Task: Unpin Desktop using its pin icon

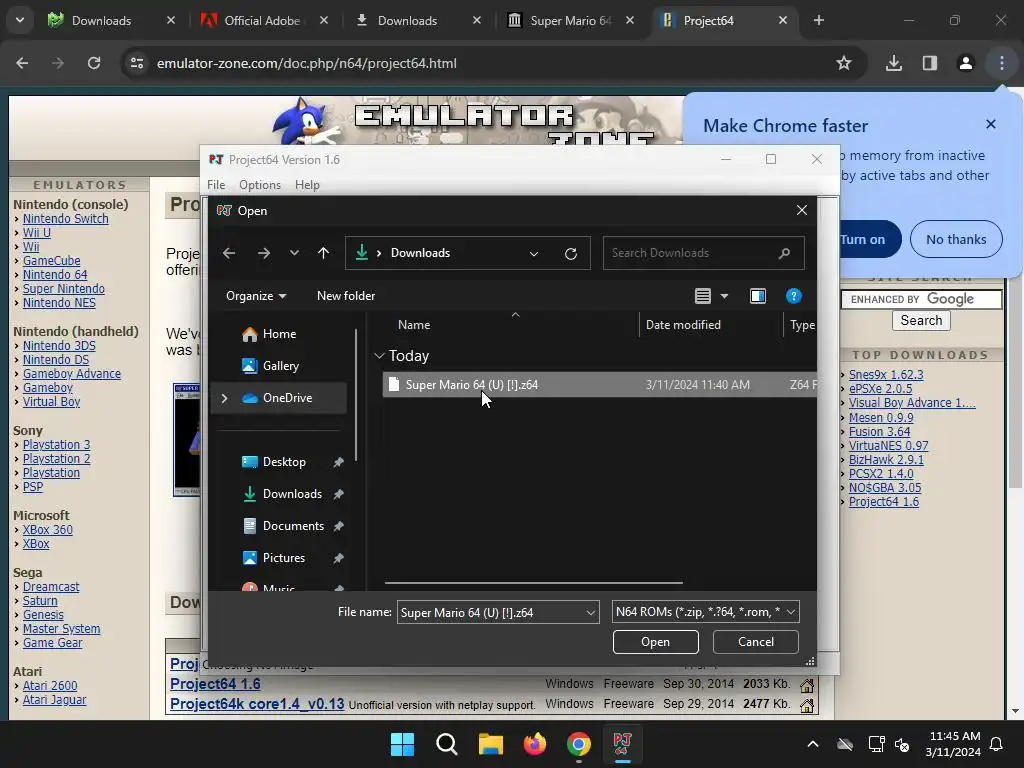Action: coord(338,462)
